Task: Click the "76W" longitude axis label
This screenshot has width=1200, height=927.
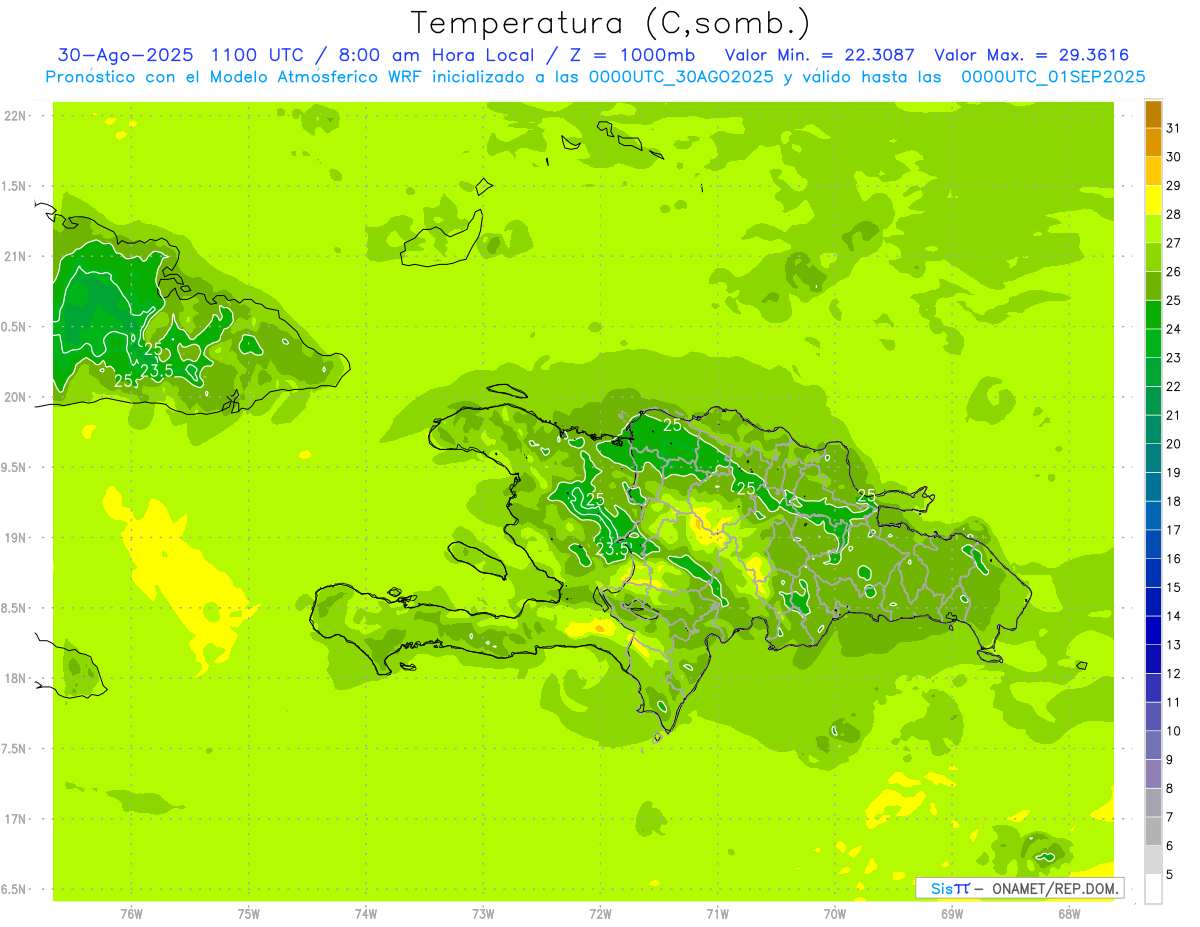Action: pos(131,914)
